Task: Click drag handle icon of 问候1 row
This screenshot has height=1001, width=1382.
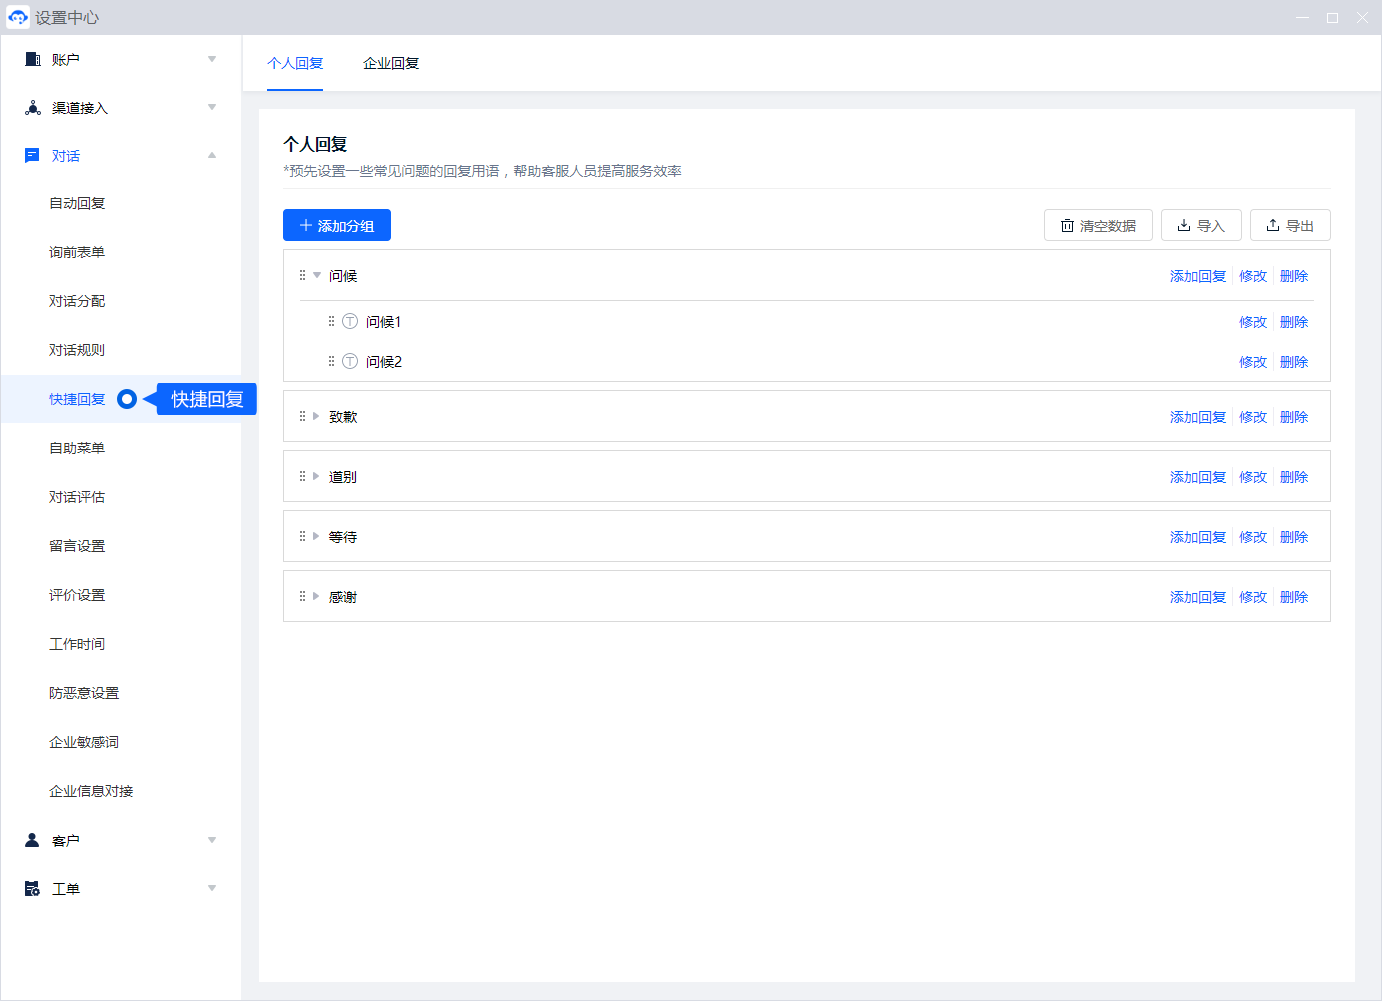Action: [331, 321]
